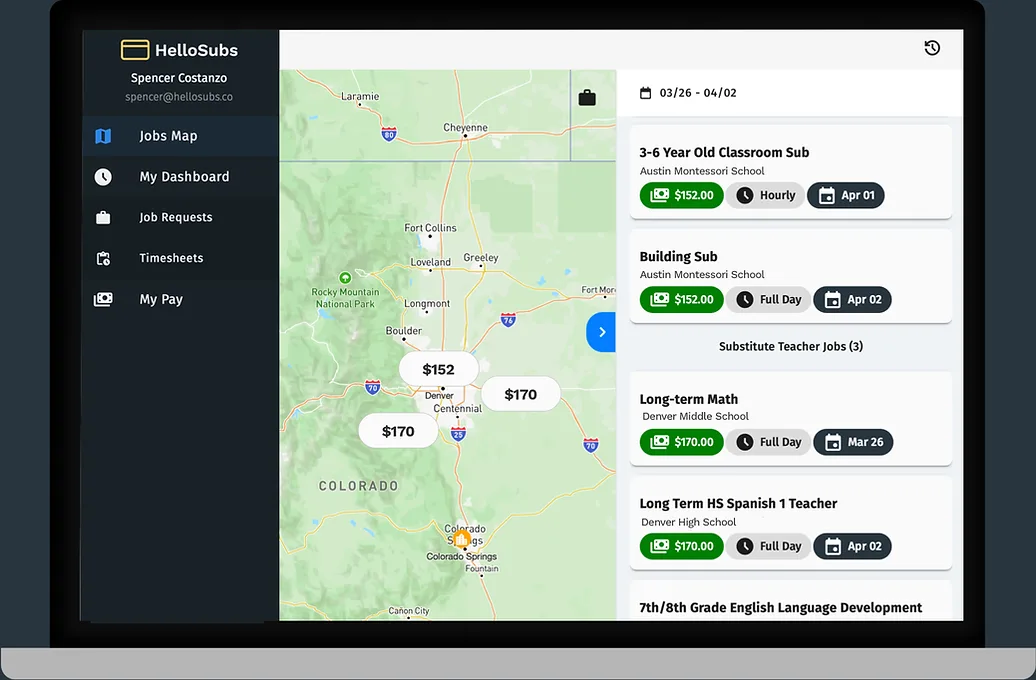The height and width of the screenshot is (680, 1036).
Task: Go to Job Requests in the sidebar
Action: pyautogui.click(x=180, y=217)
